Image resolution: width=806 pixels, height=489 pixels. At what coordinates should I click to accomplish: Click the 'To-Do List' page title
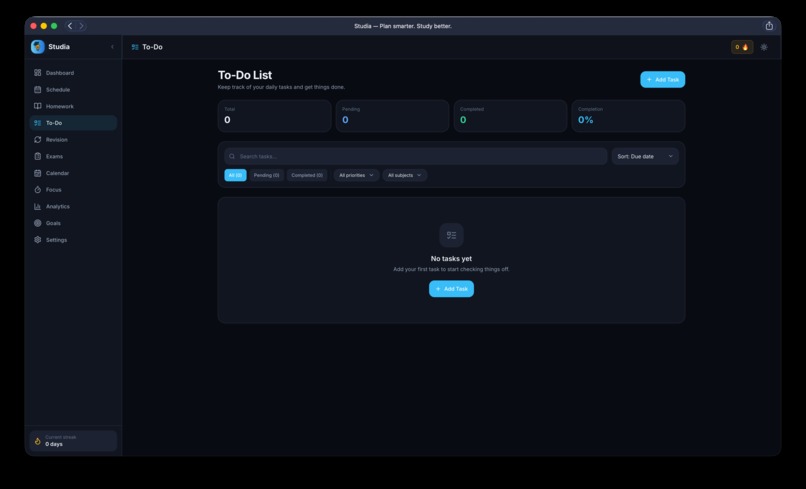tap(245, 75)
